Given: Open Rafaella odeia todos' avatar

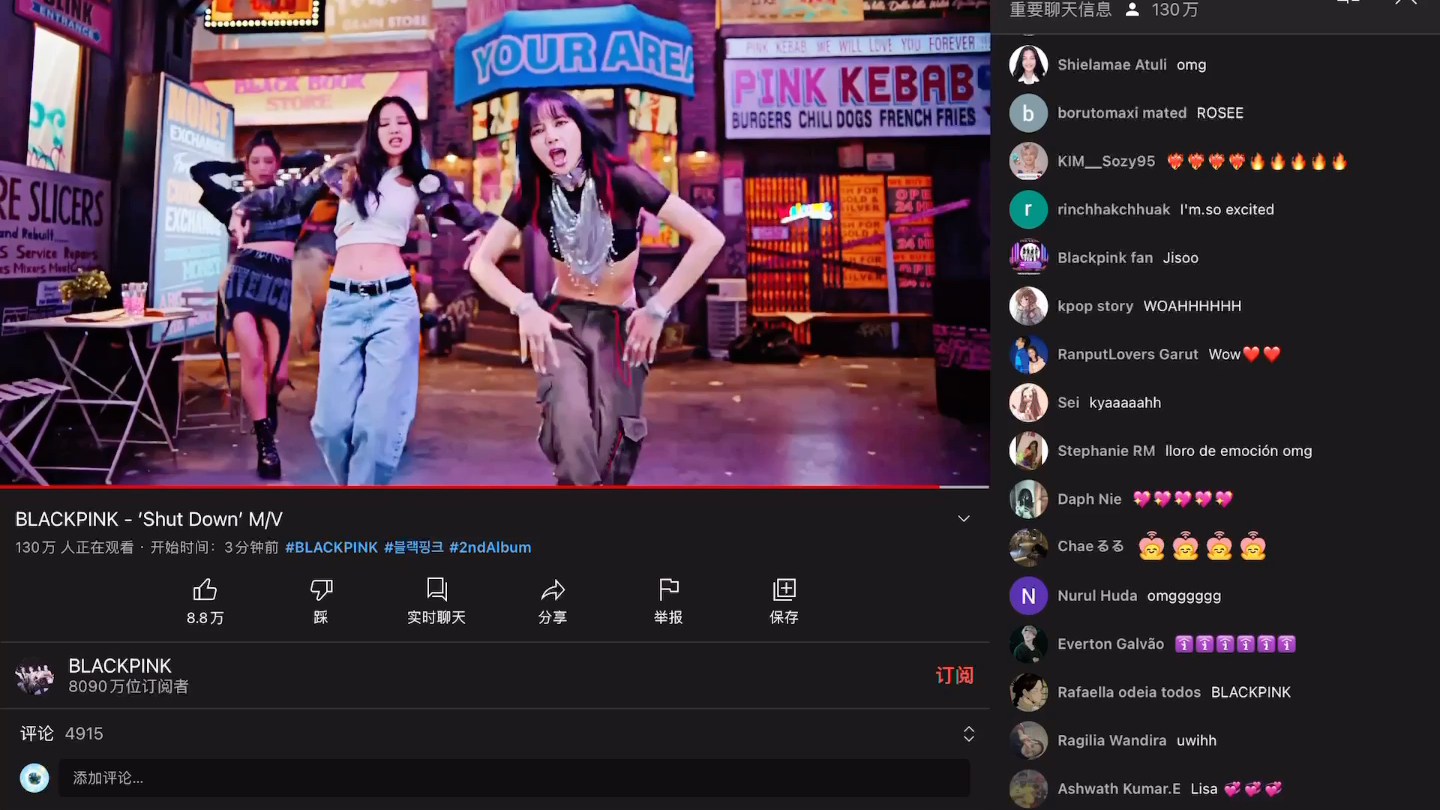Looking at the screenshot, I should 1028,692.
